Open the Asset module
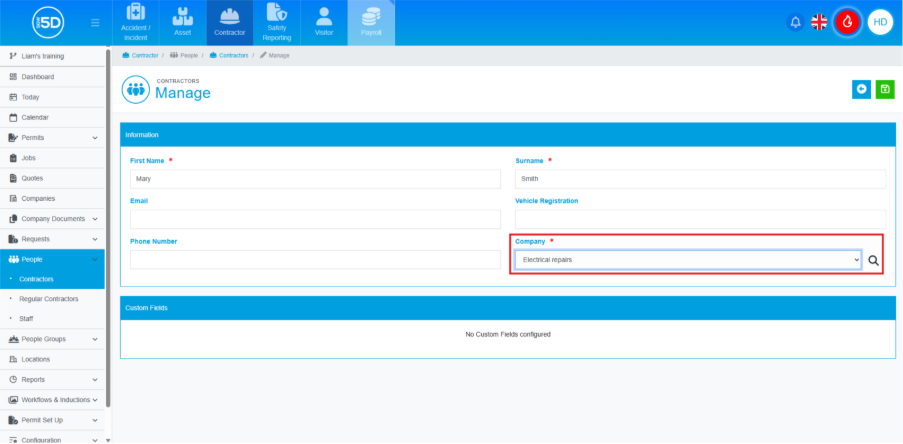Screen dimensions: 903x444 click(183, 23)
